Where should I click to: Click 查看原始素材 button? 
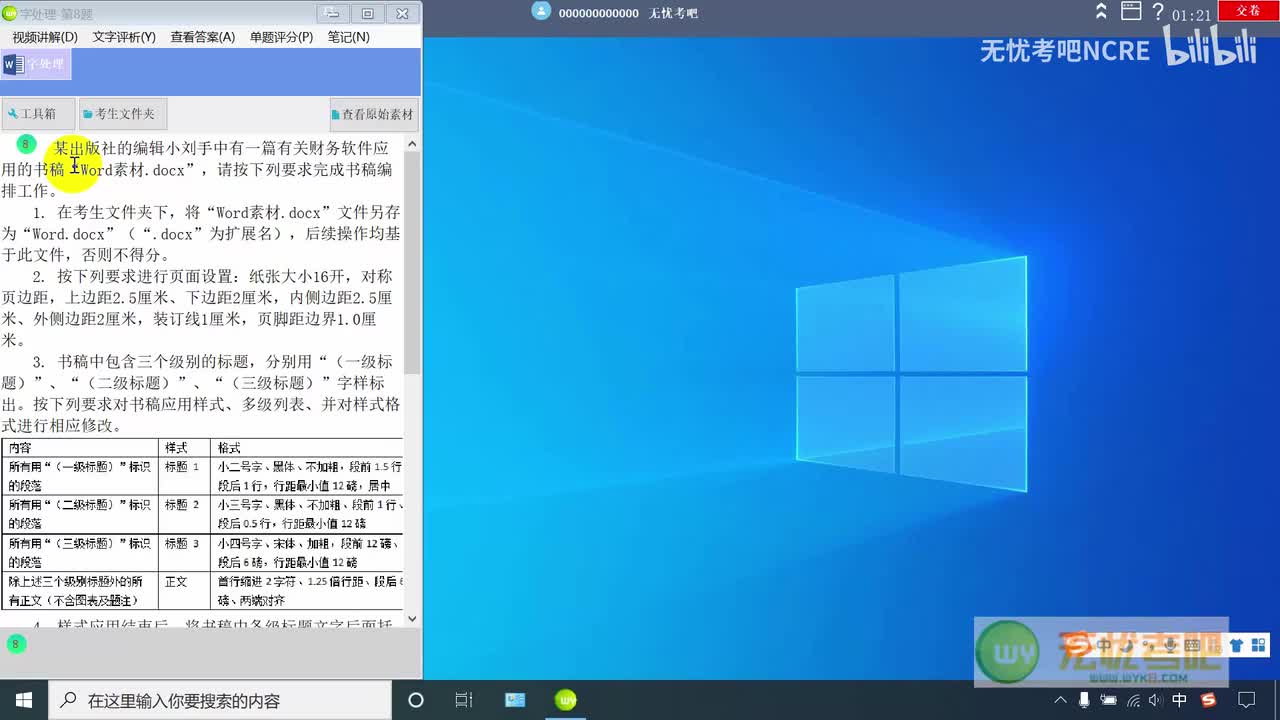372,114
